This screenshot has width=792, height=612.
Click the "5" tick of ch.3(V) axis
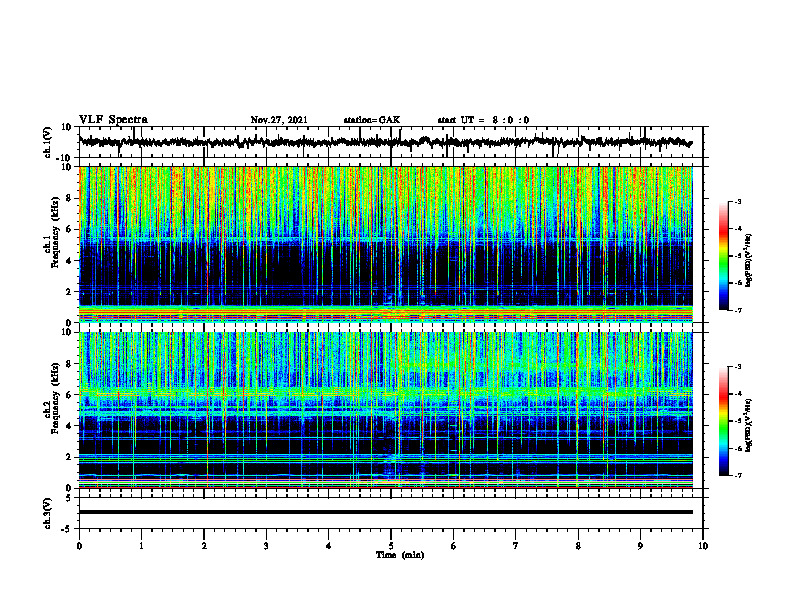[70, 498]
